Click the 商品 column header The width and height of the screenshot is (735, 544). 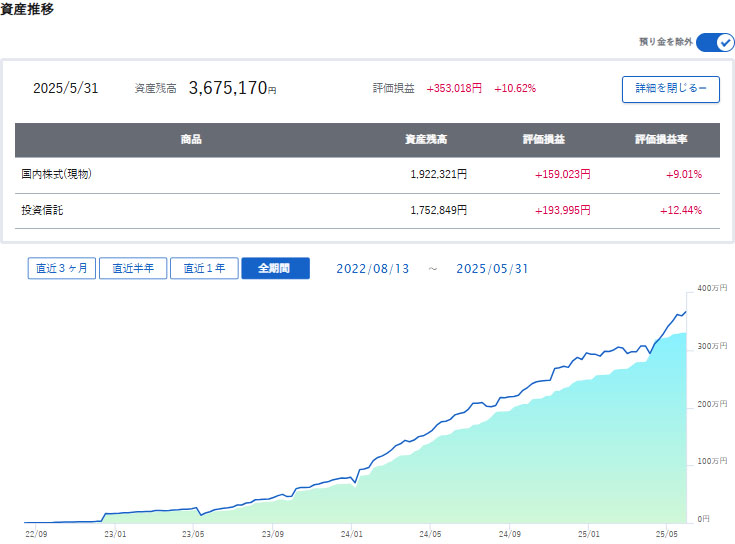(x=191, y=140)
